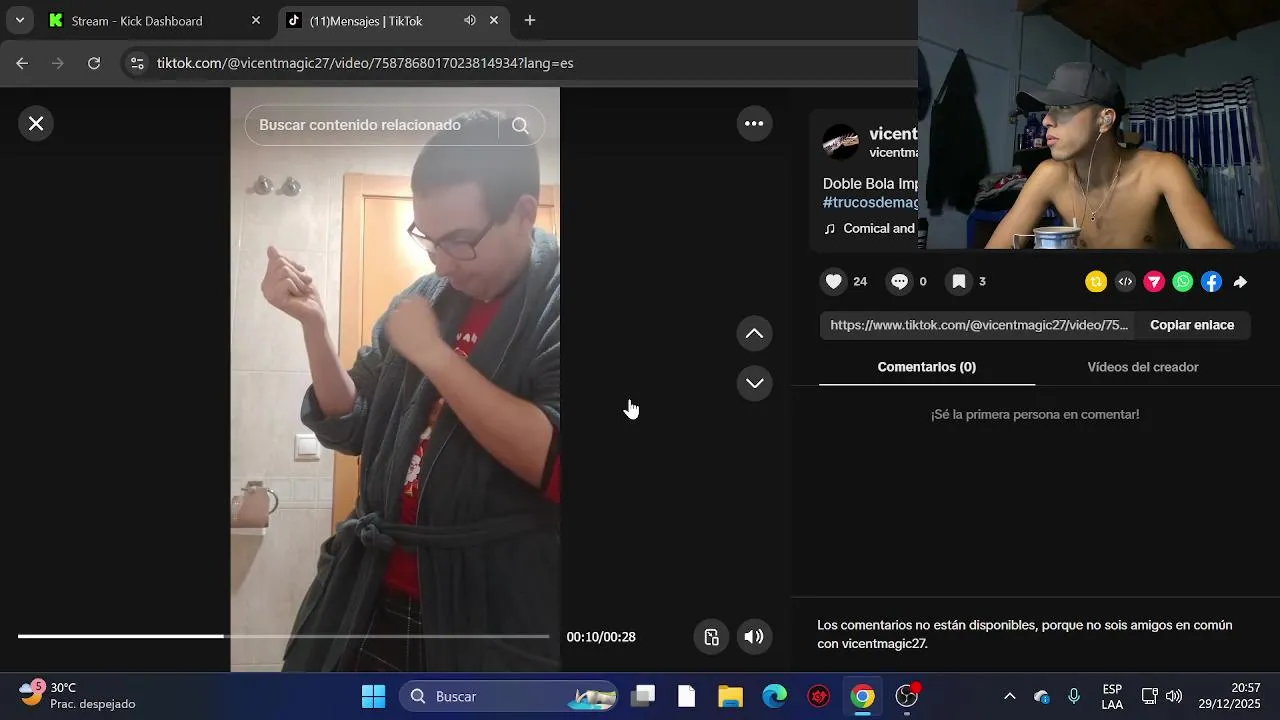Screen dimensions: 1280x720
Task: Click the browser address bar URL
Action: click(x=365, y=63)
